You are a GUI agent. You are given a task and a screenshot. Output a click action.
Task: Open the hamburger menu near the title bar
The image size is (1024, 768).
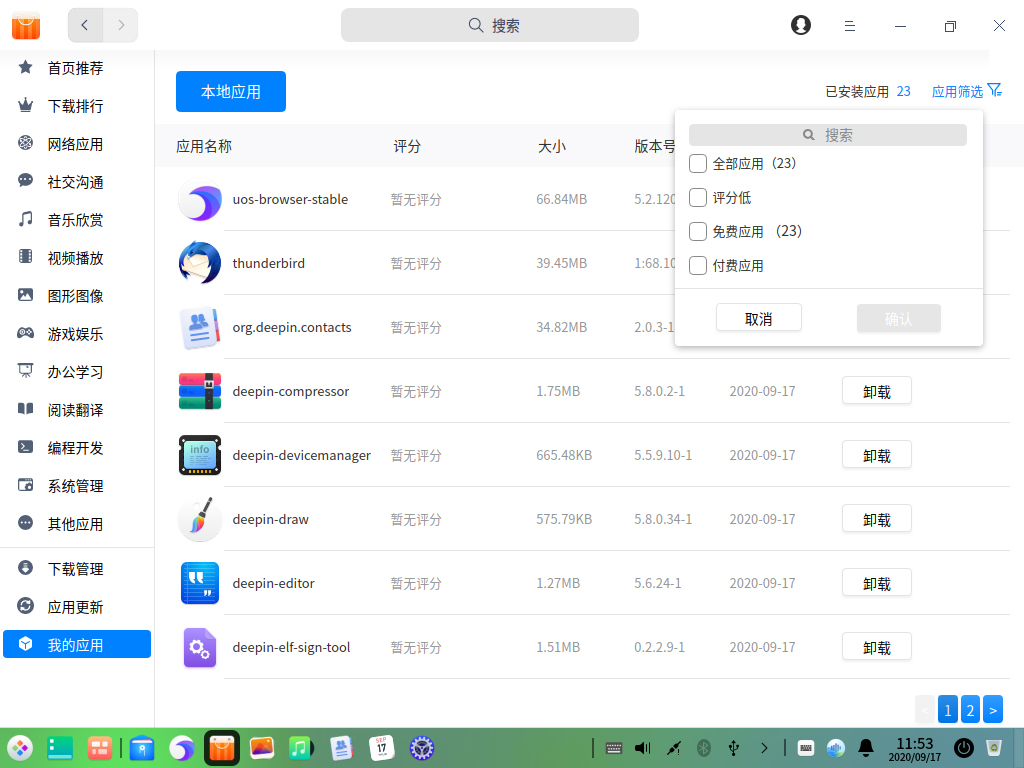pos(849,25)
